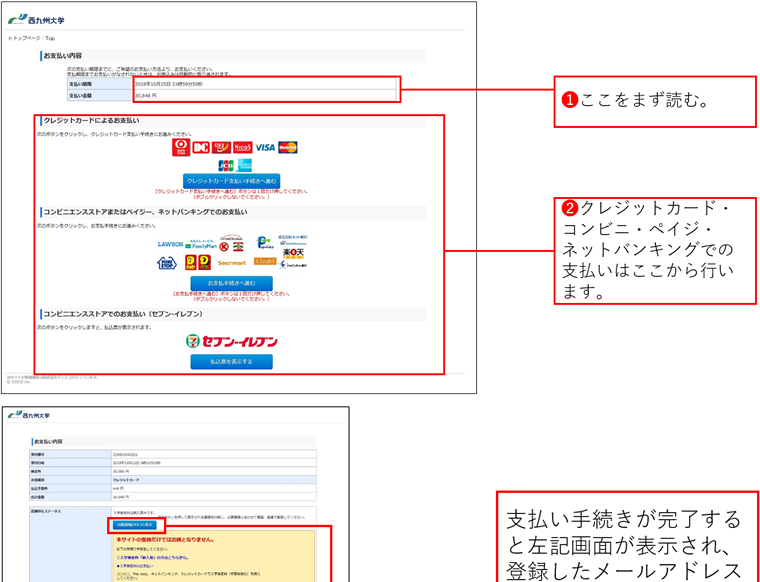
Task: Click the Japan Net Bank logo
Action: pyautogui.click(x=293, y=265)
